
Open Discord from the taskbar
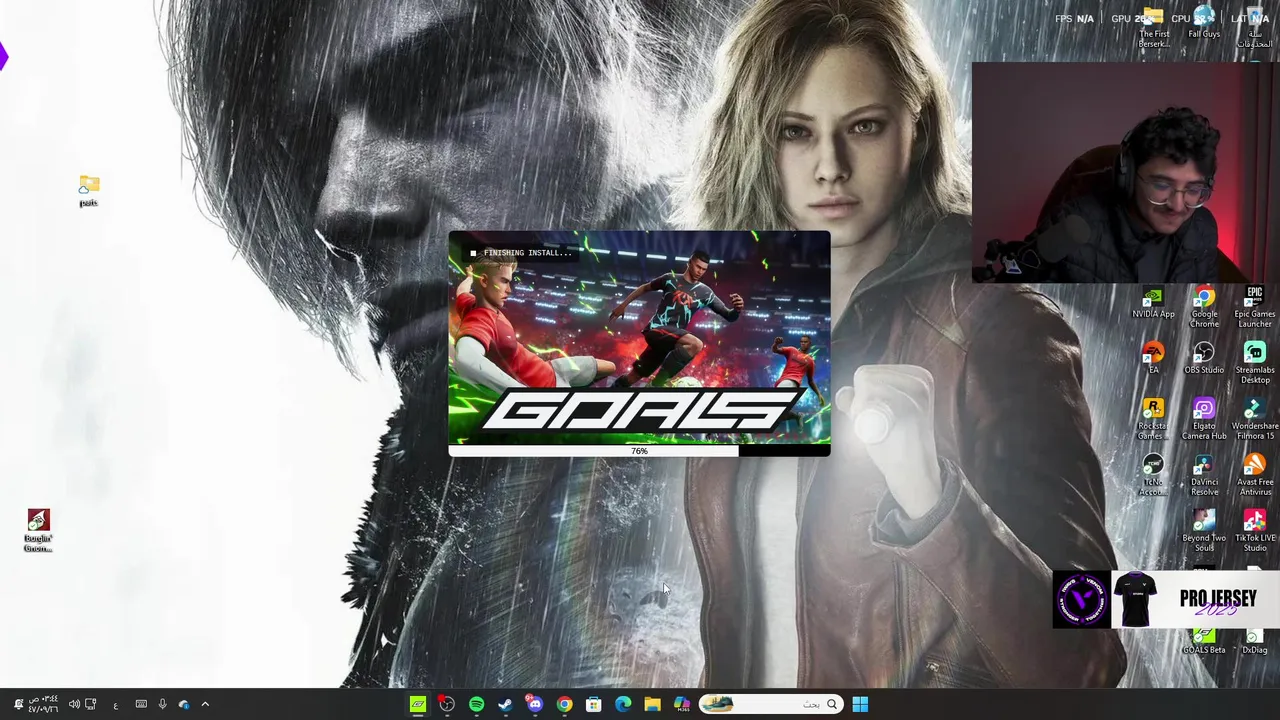click(x=535, y=704)
